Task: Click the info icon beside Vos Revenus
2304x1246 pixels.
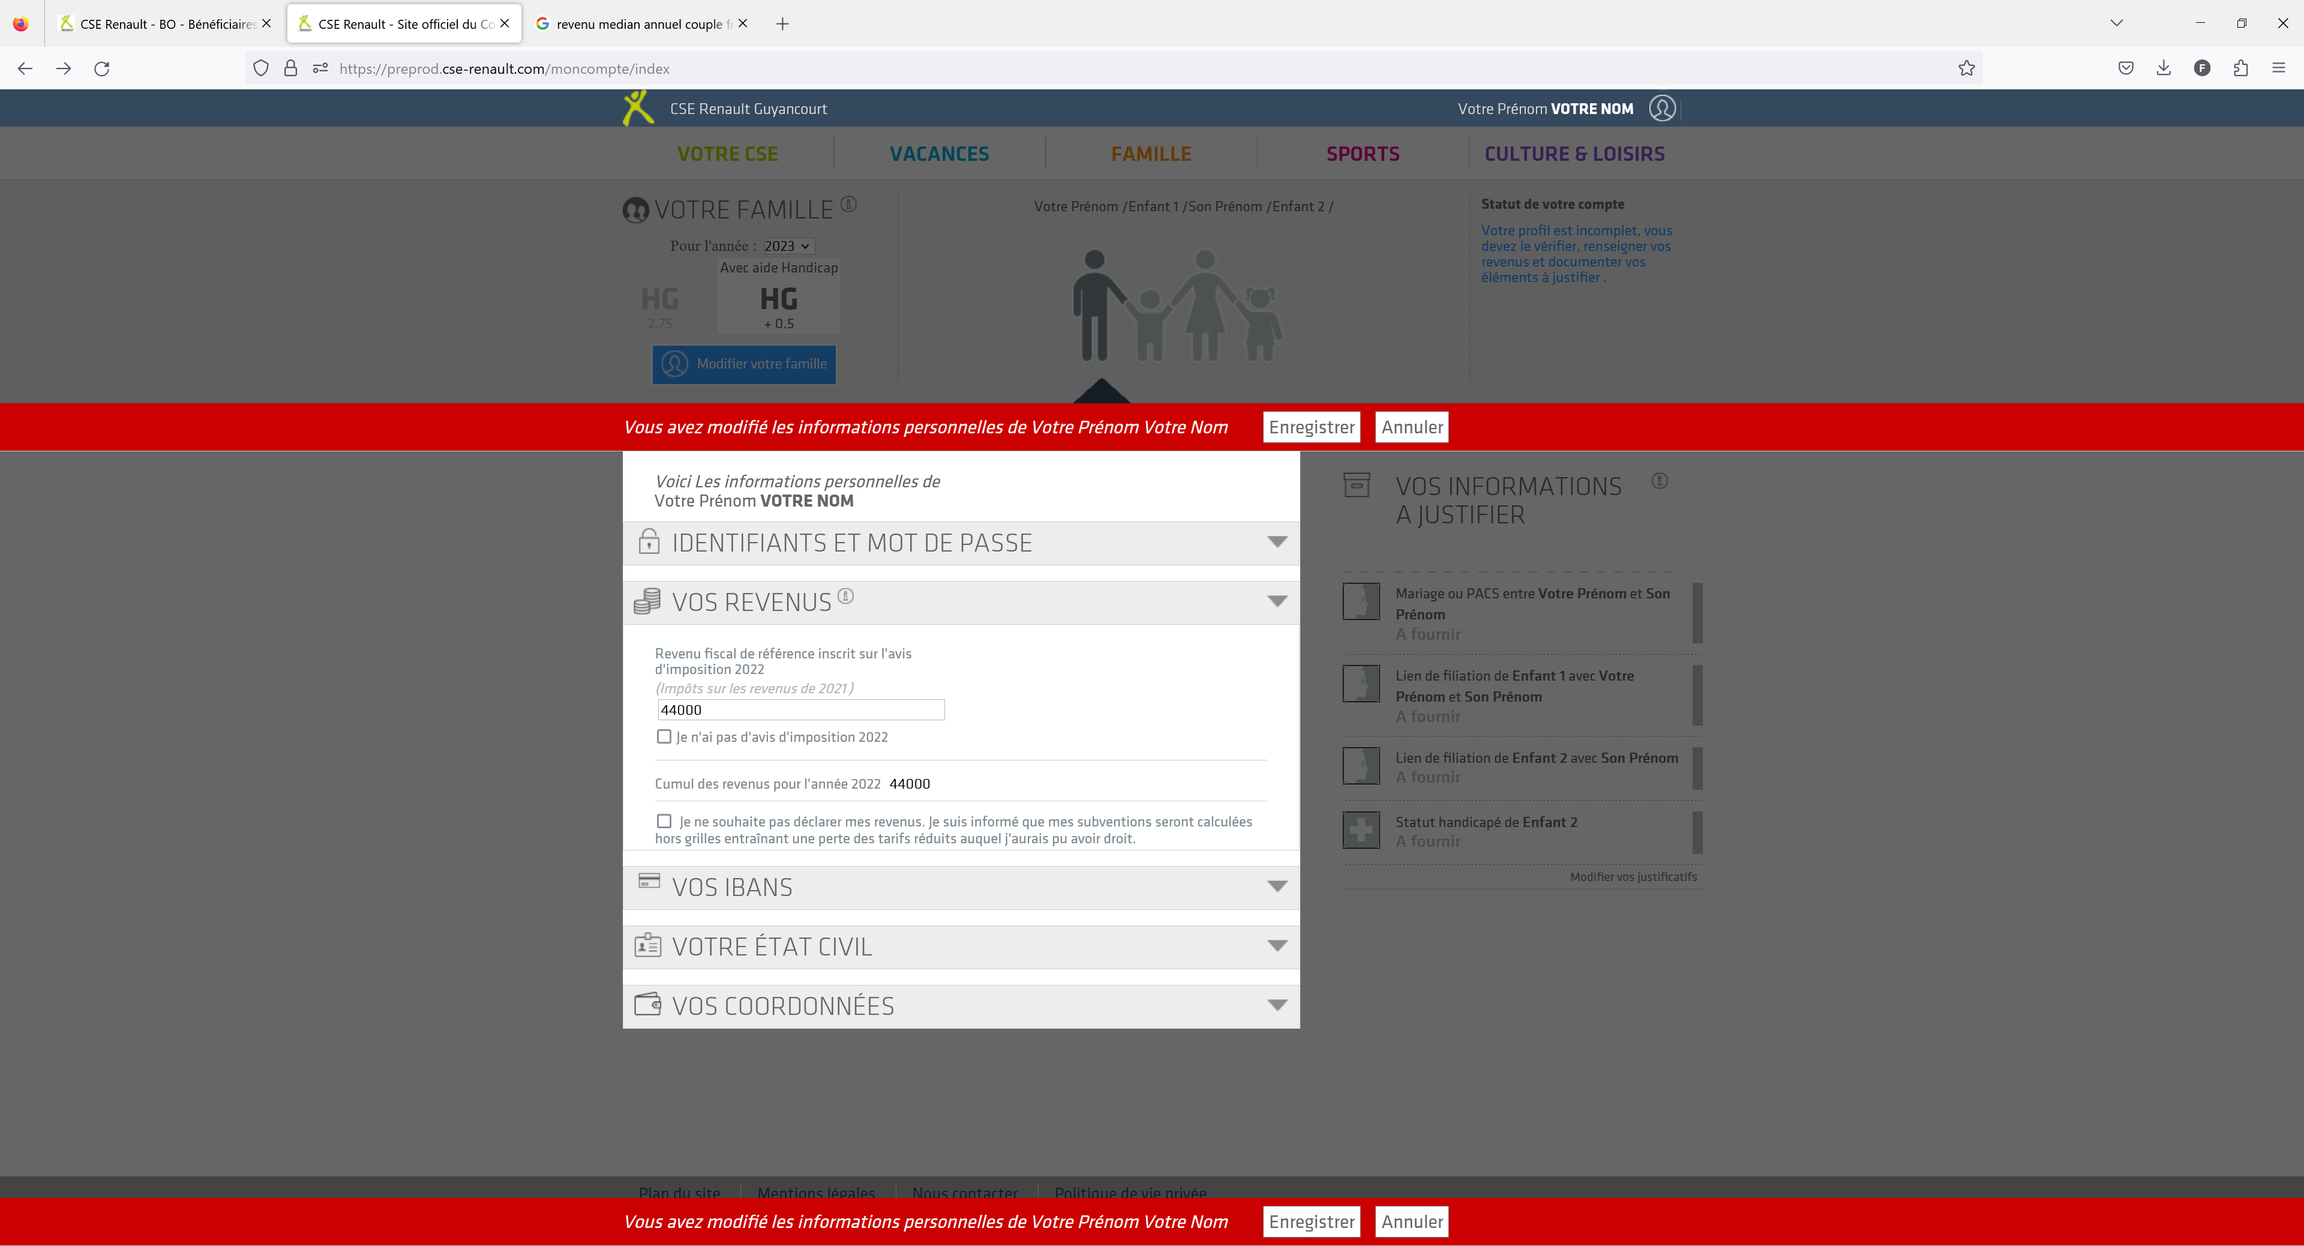Action: 846,596
